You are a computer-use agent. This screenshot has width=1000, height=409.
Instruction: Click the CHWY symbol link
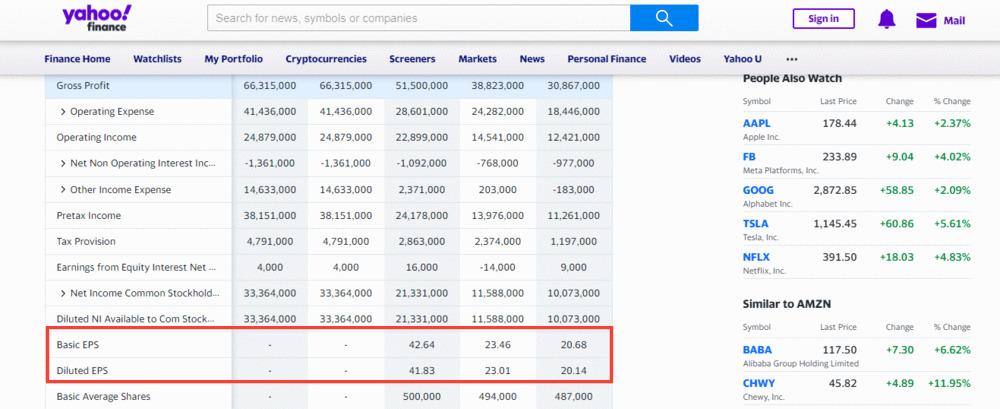click(x=759, y=383)
